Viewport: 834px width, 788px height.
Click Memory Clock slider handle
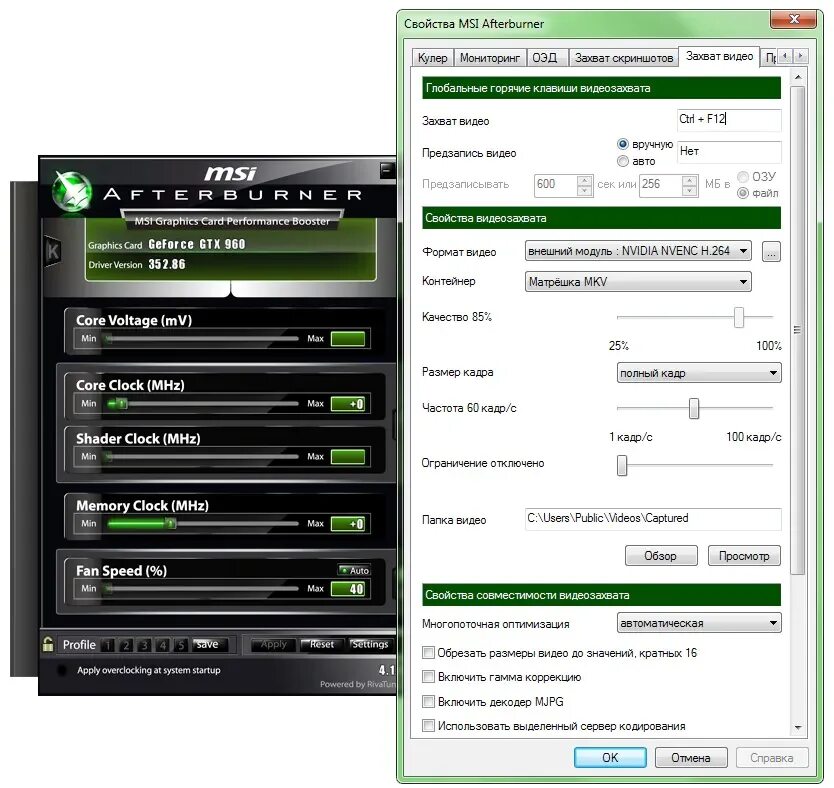(x=170, y=524)
